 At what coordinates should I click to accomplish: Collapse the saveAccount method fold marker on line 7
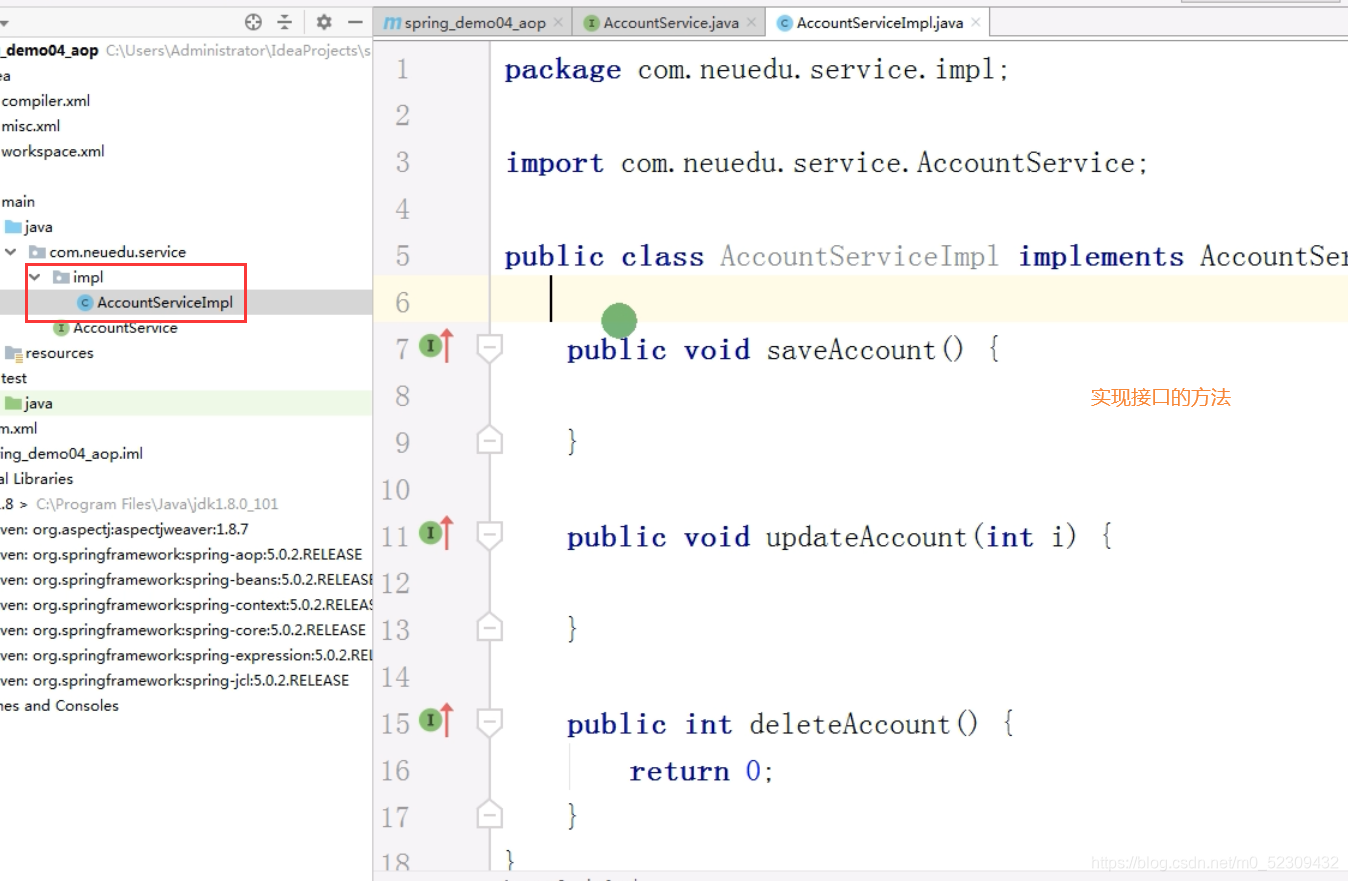[x=489, y=349]
